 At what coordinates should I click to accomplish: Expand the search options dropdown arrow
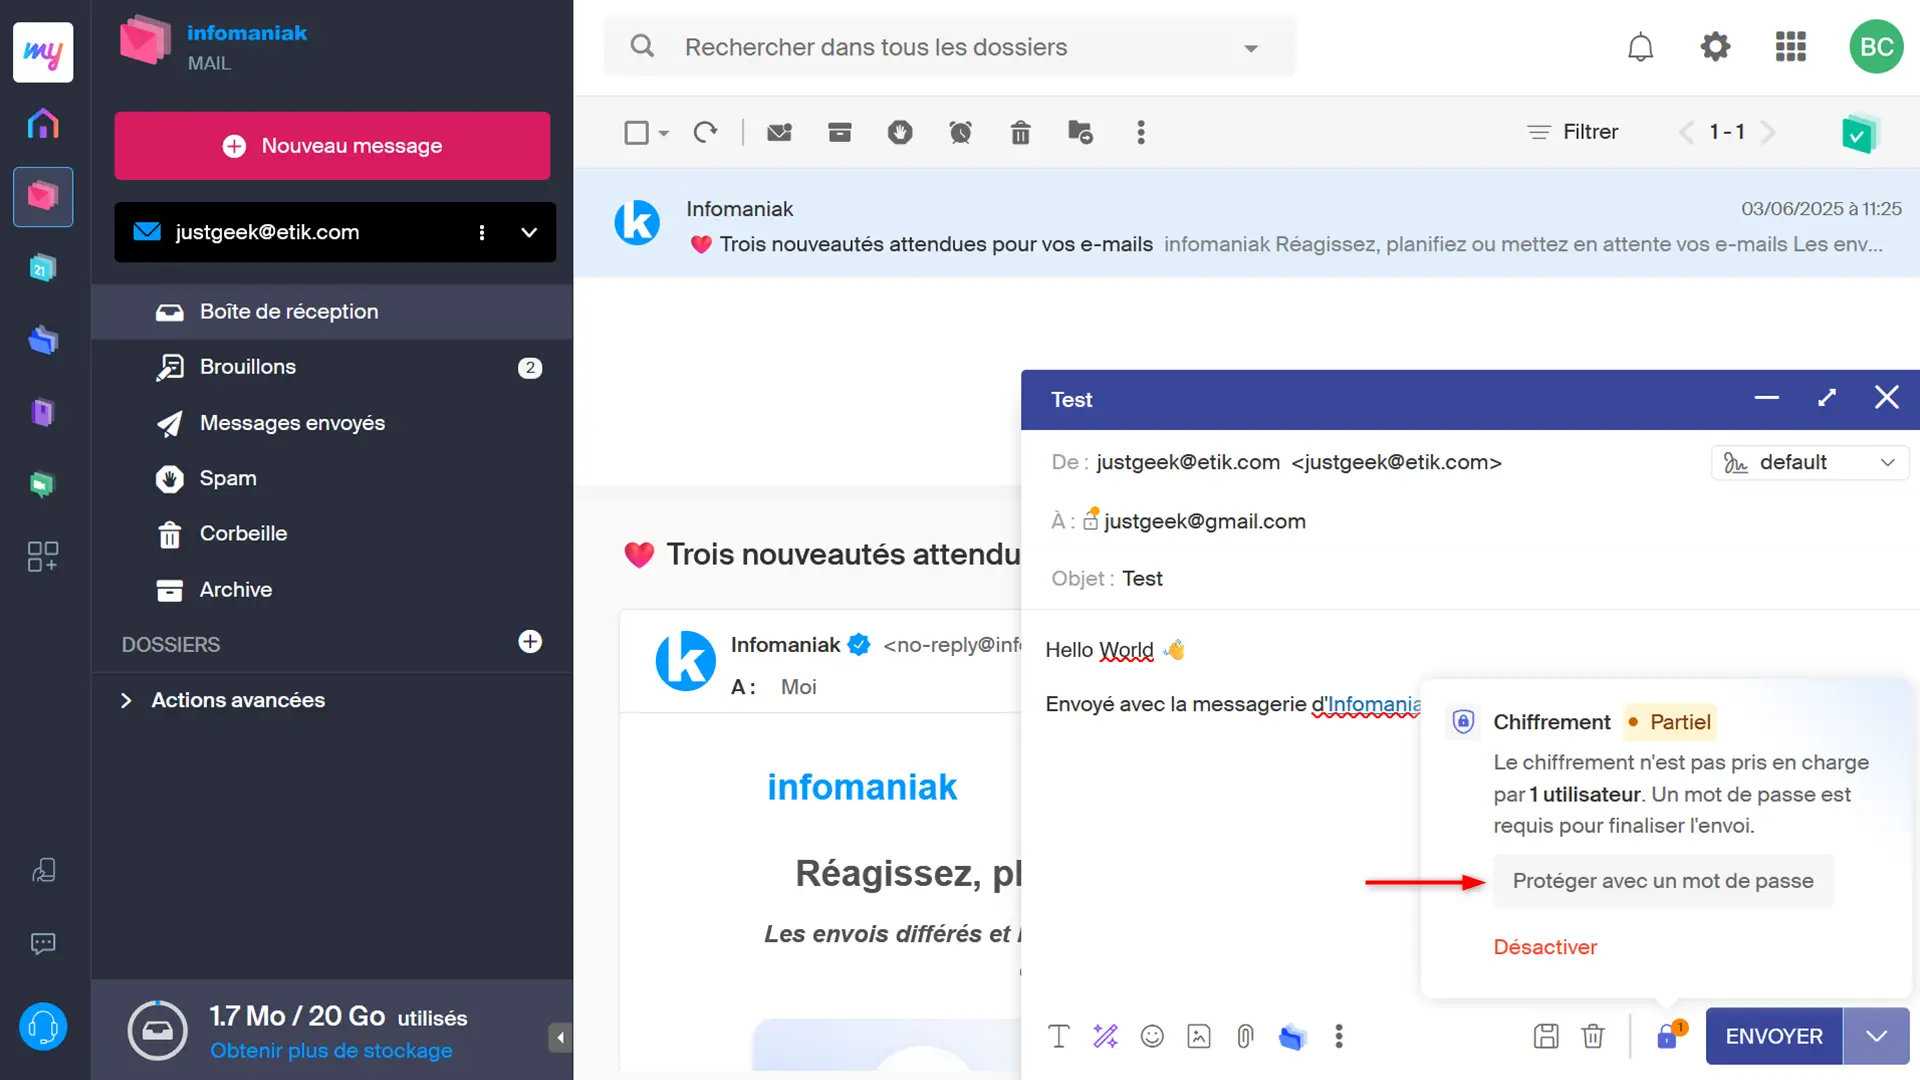(1250, 48)
